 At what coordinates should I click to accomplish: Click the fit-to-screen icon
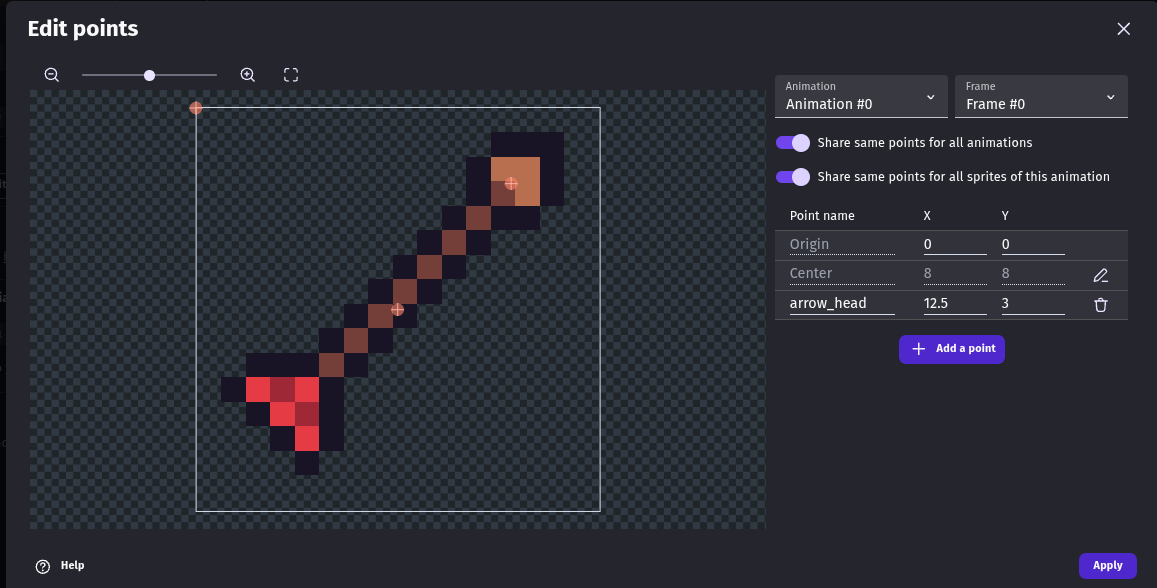pyautogui.click(x=291, y=75)
